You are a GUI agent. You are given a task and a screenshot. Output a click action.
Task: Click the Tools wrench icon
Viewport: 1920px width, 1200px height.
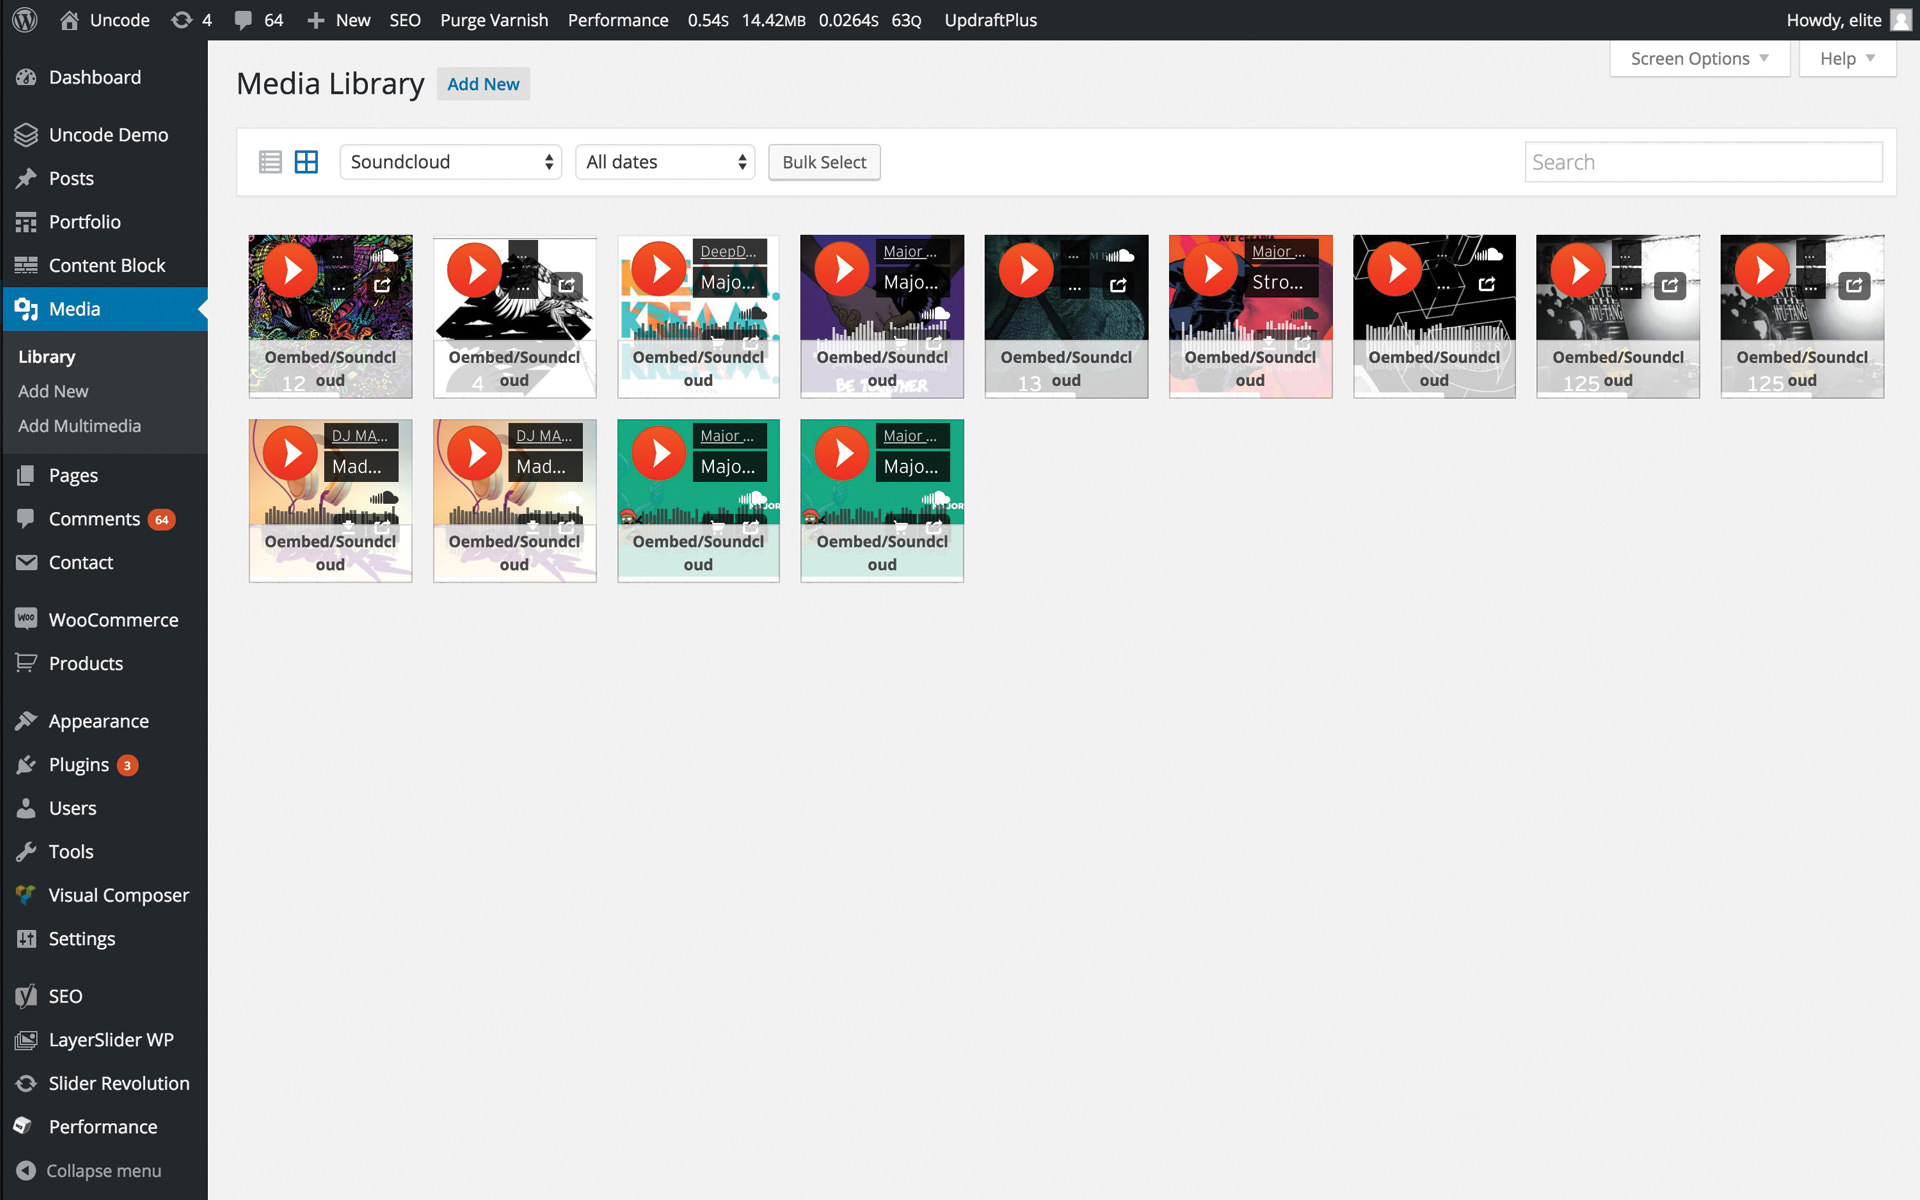pyautogui.click(x=26, y=852)
